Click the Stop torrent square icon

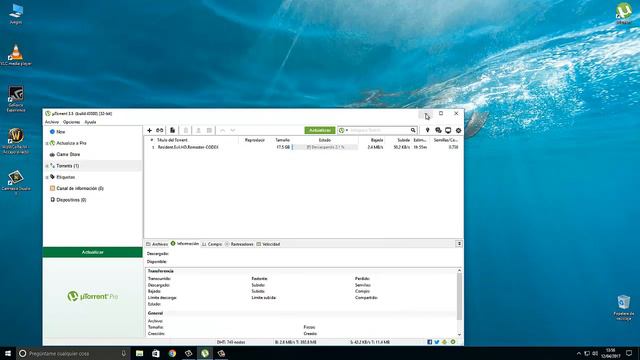tap(209, 130)
